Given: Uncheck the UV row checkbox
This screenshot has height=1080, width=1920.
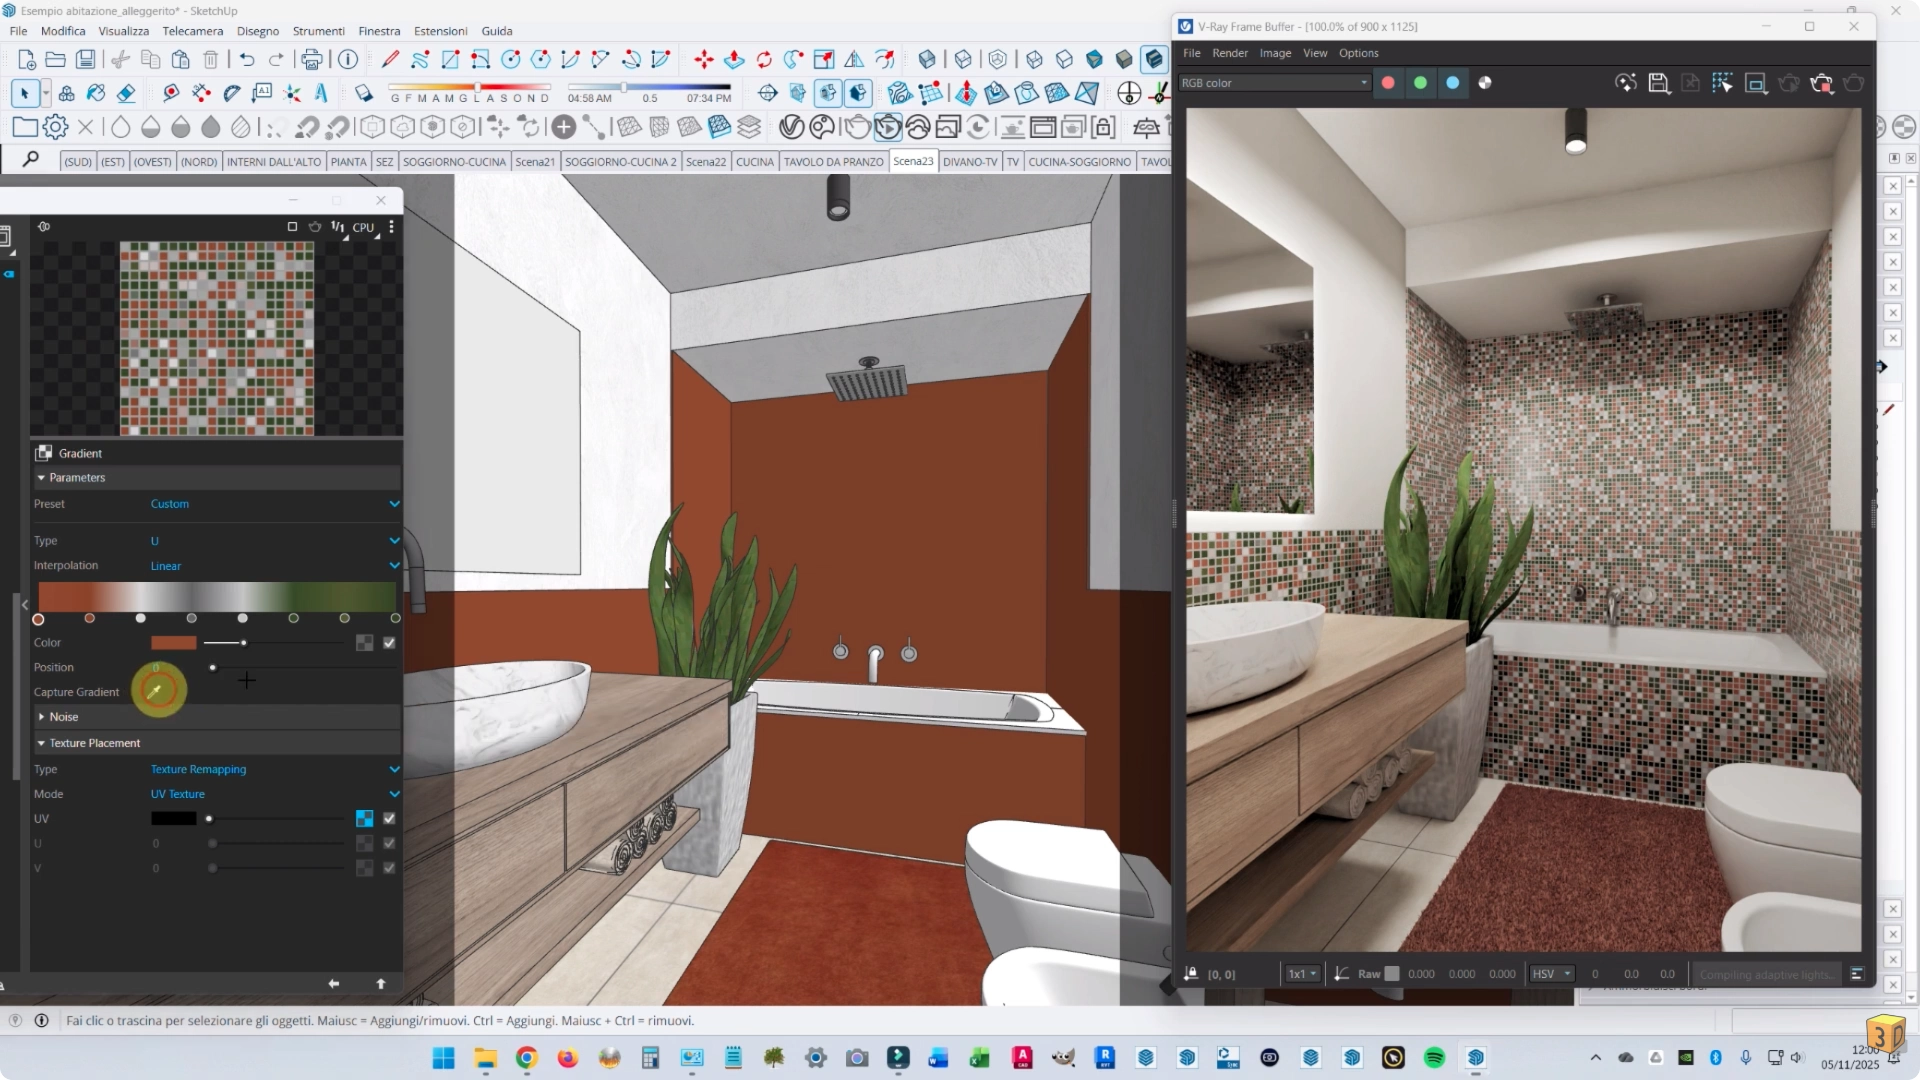Looking at the screenshot, I should tap(389, 818).
